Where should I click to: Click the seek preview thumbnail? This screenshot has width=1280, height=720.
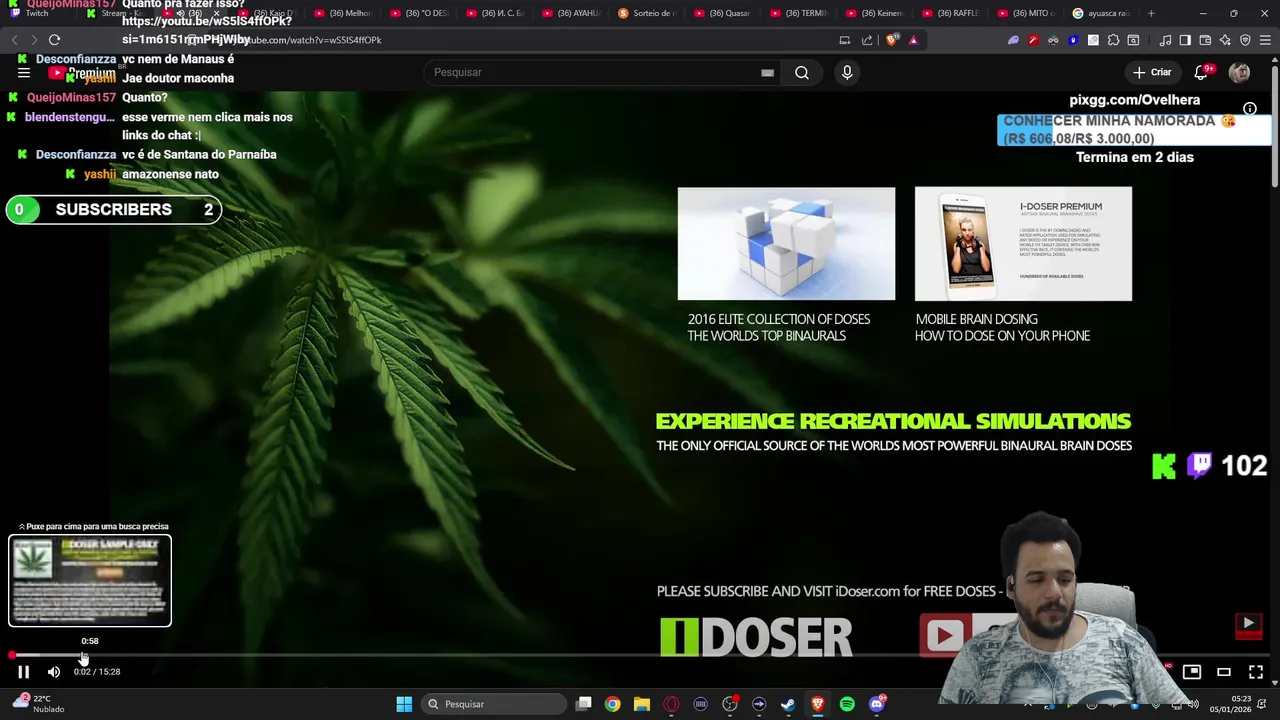90,581
